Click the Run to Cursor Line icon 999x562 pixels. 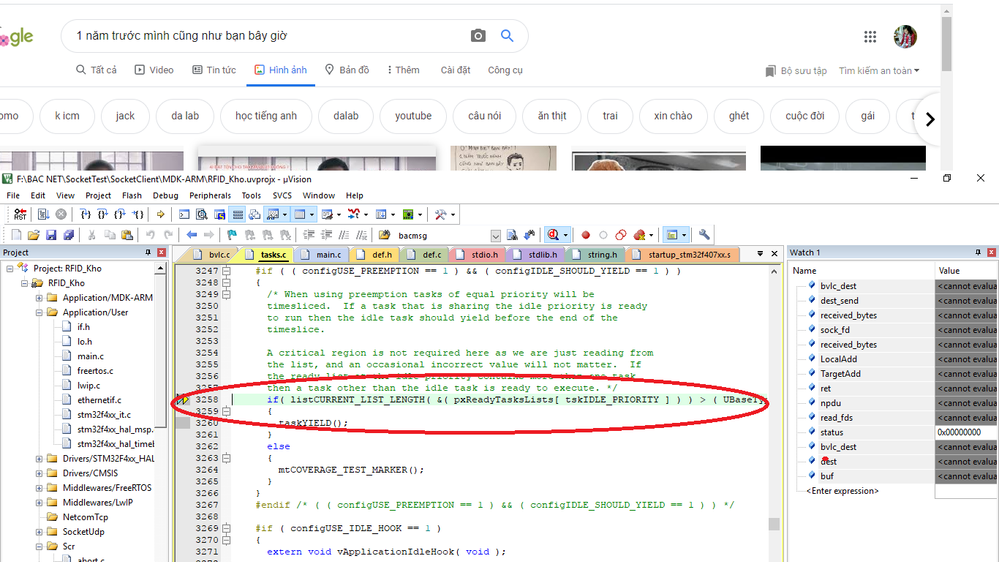(138, 214)
